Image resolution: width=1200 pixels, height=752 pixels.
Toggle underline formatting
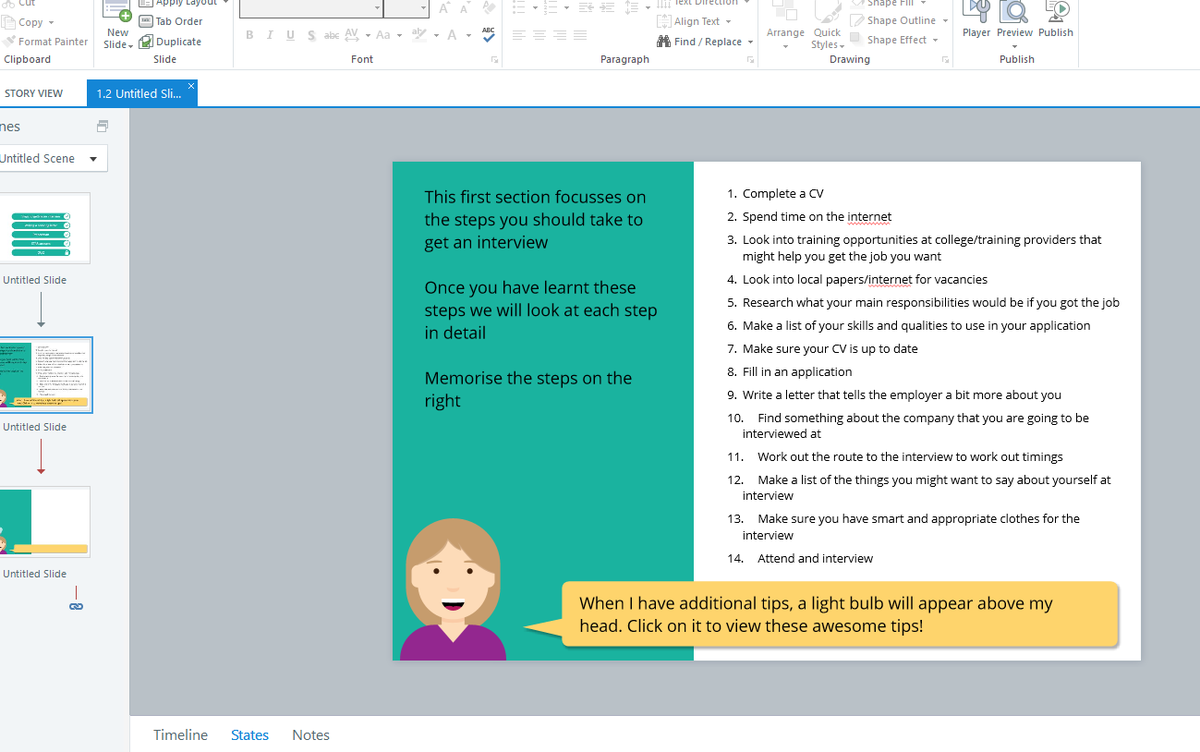290,35
